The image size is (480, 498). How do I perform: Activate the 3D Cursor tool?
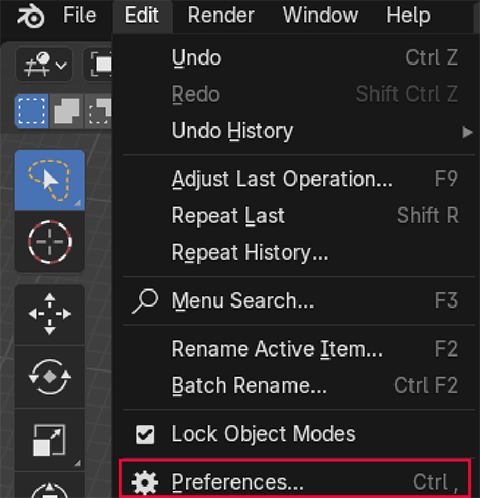tap(50, 242)
